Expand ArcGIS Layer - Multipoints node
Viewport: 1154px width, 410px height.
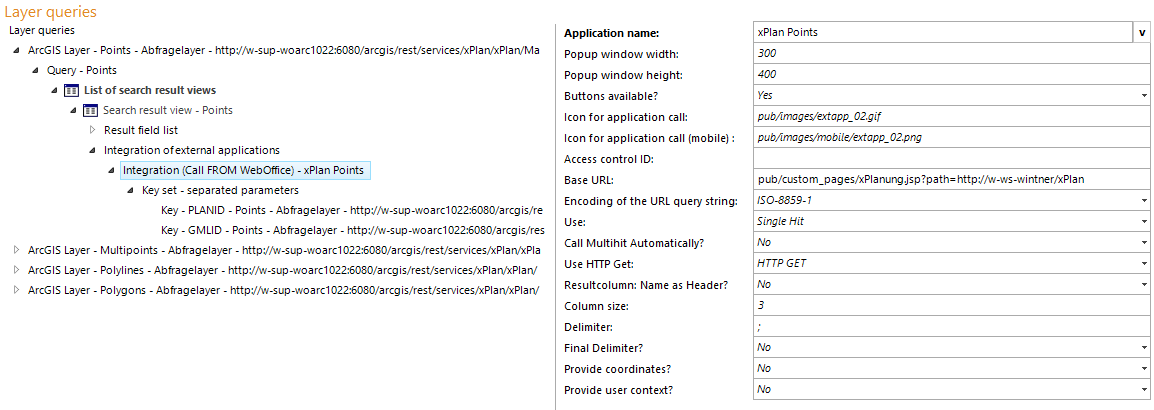17,250
